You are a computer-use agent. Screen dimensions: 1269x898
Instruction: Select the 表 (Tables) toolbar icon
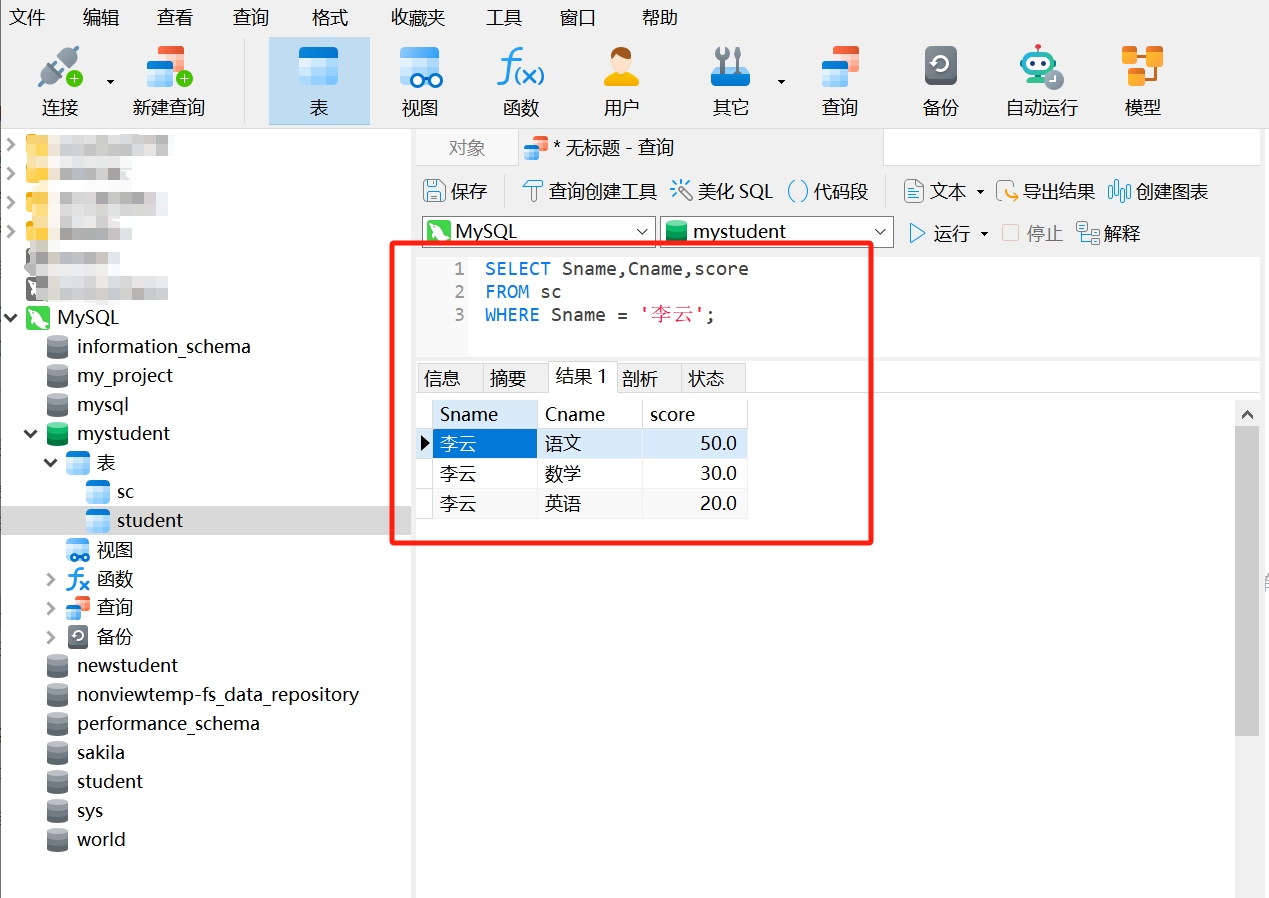pyautogui.click(x=318, y=80)
